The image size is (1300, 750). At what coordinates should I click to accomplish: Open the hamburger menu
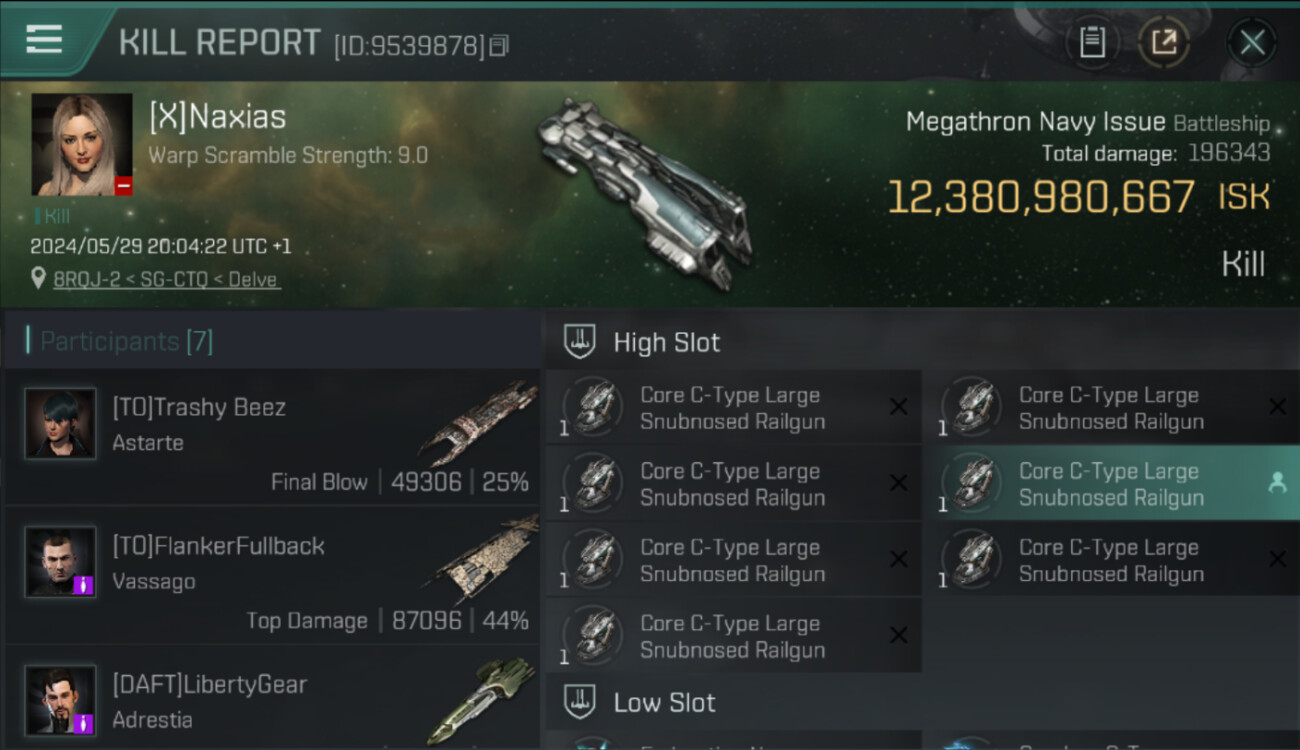(45, 39)
